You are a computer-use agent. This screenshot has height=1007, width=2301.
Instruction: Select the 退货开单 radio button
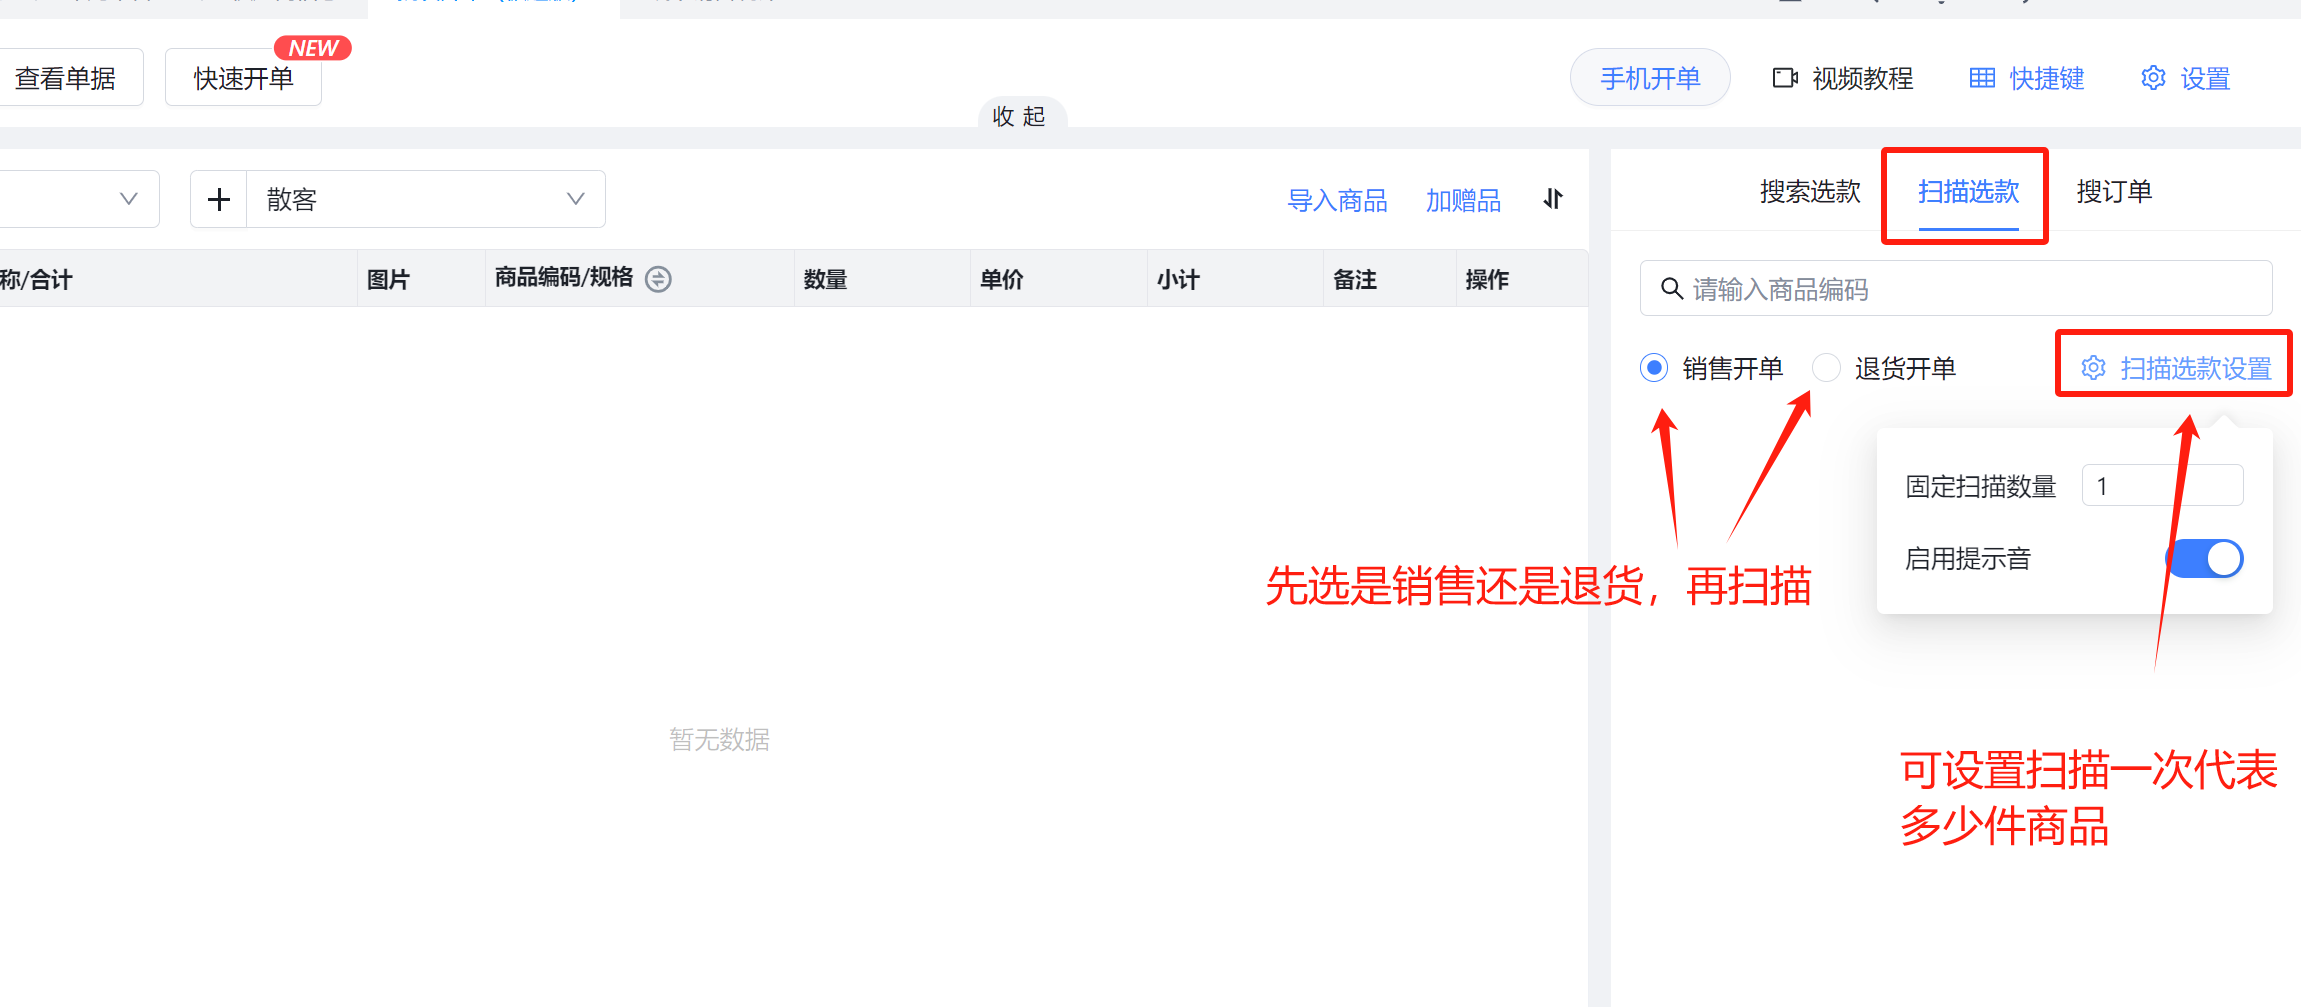(x=1826, y=368)
